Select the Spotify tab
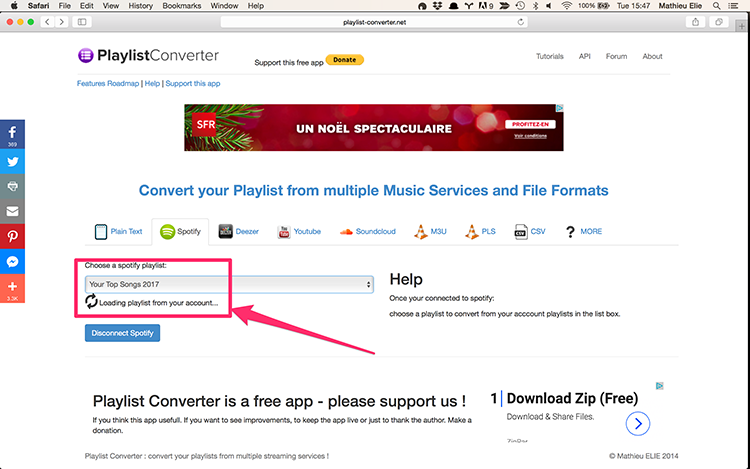 pyautogui.click(x=180, y=231)
